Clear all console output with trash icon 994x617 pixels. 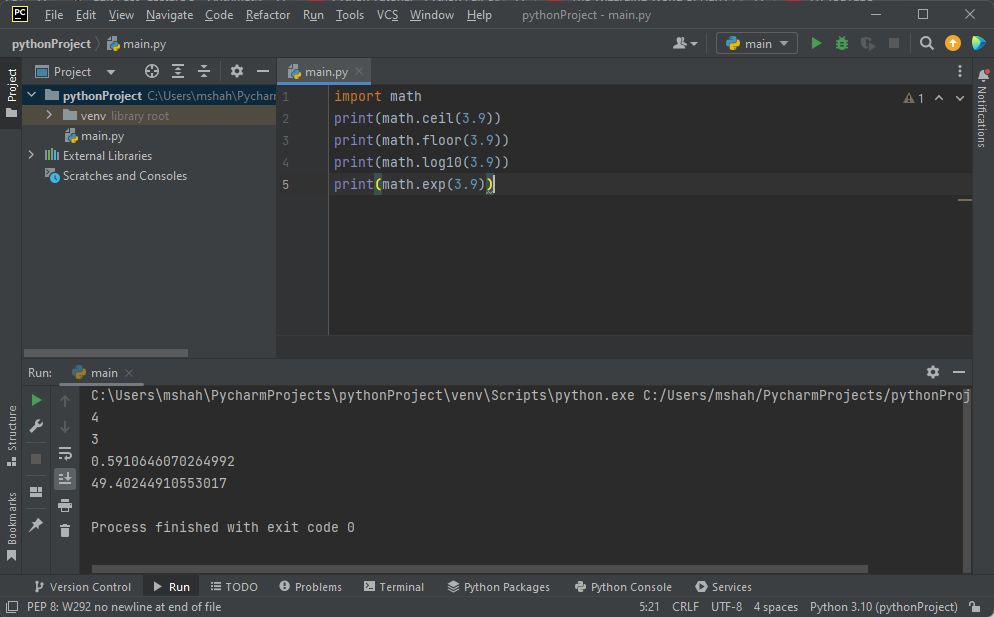[65, 531]
